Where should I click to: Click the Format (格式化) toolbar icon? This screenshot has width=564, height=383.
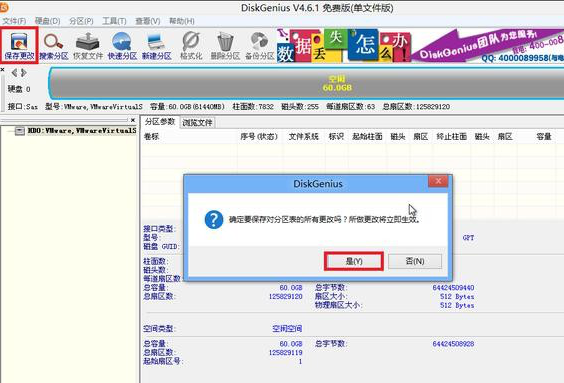point(191,46)
